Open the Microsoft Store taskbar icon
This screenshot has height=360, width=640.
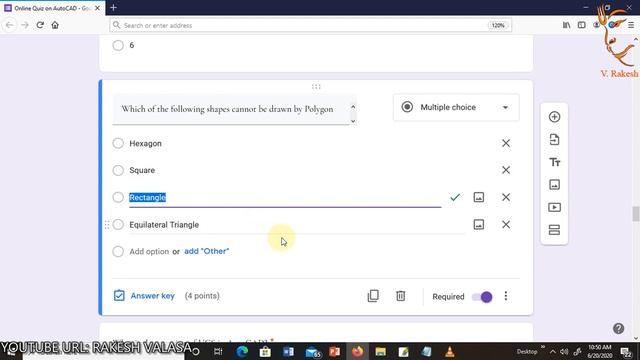[265, 351]
